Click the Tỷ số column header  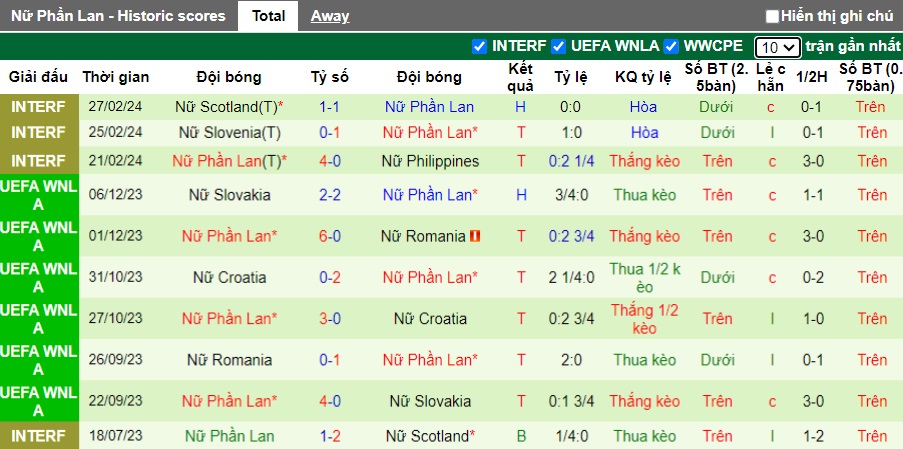click(330, 77)
